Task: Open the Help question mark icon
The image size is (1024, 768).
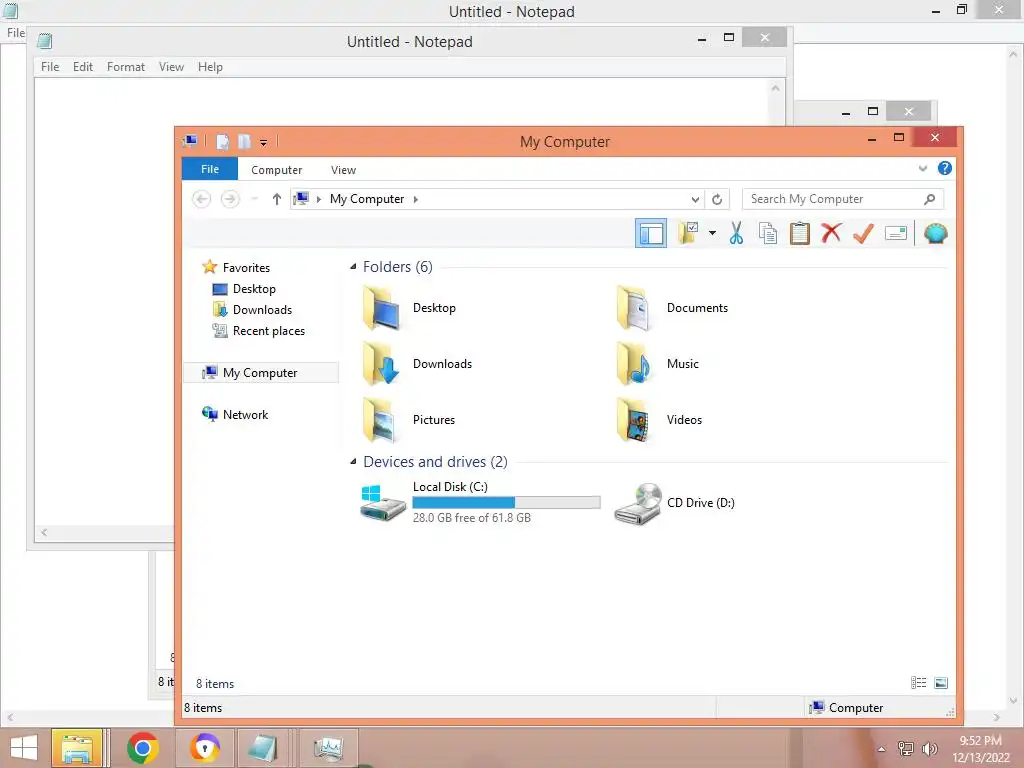Action: click(x=944, y=168)
